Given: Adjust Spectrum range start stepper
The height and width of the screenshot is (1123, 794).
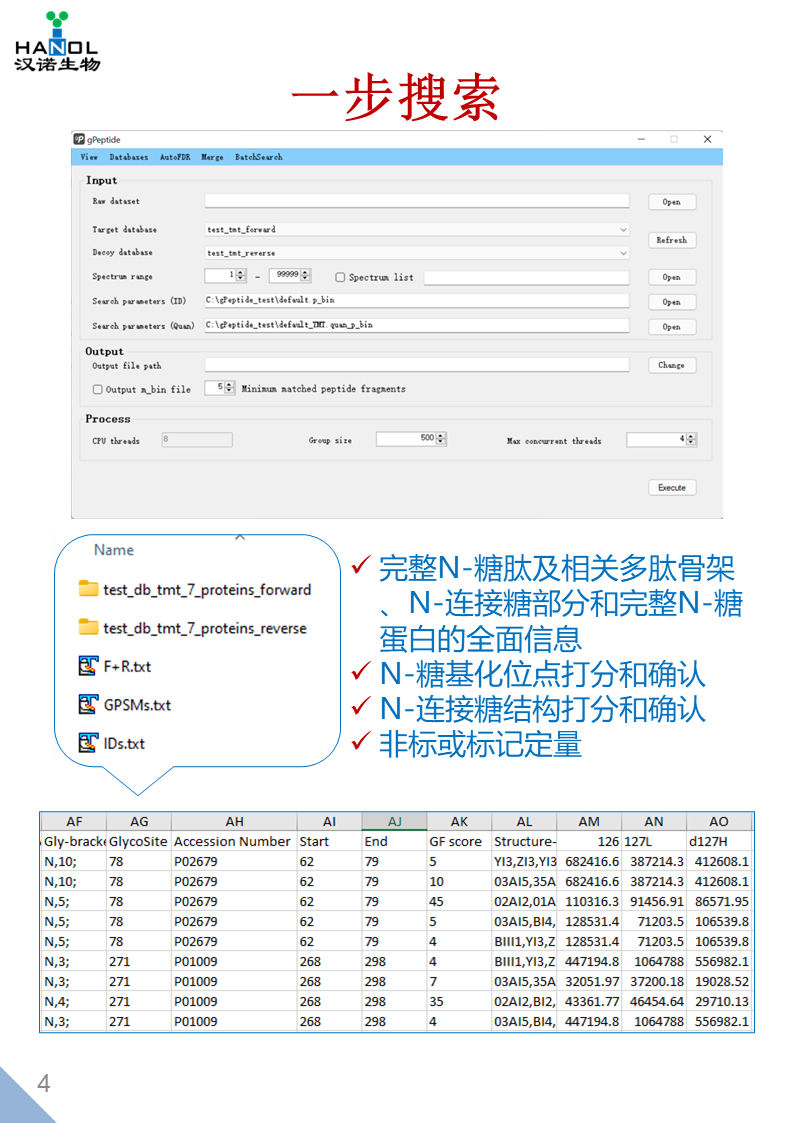Looking at the screenshot, I should point(241,275).
